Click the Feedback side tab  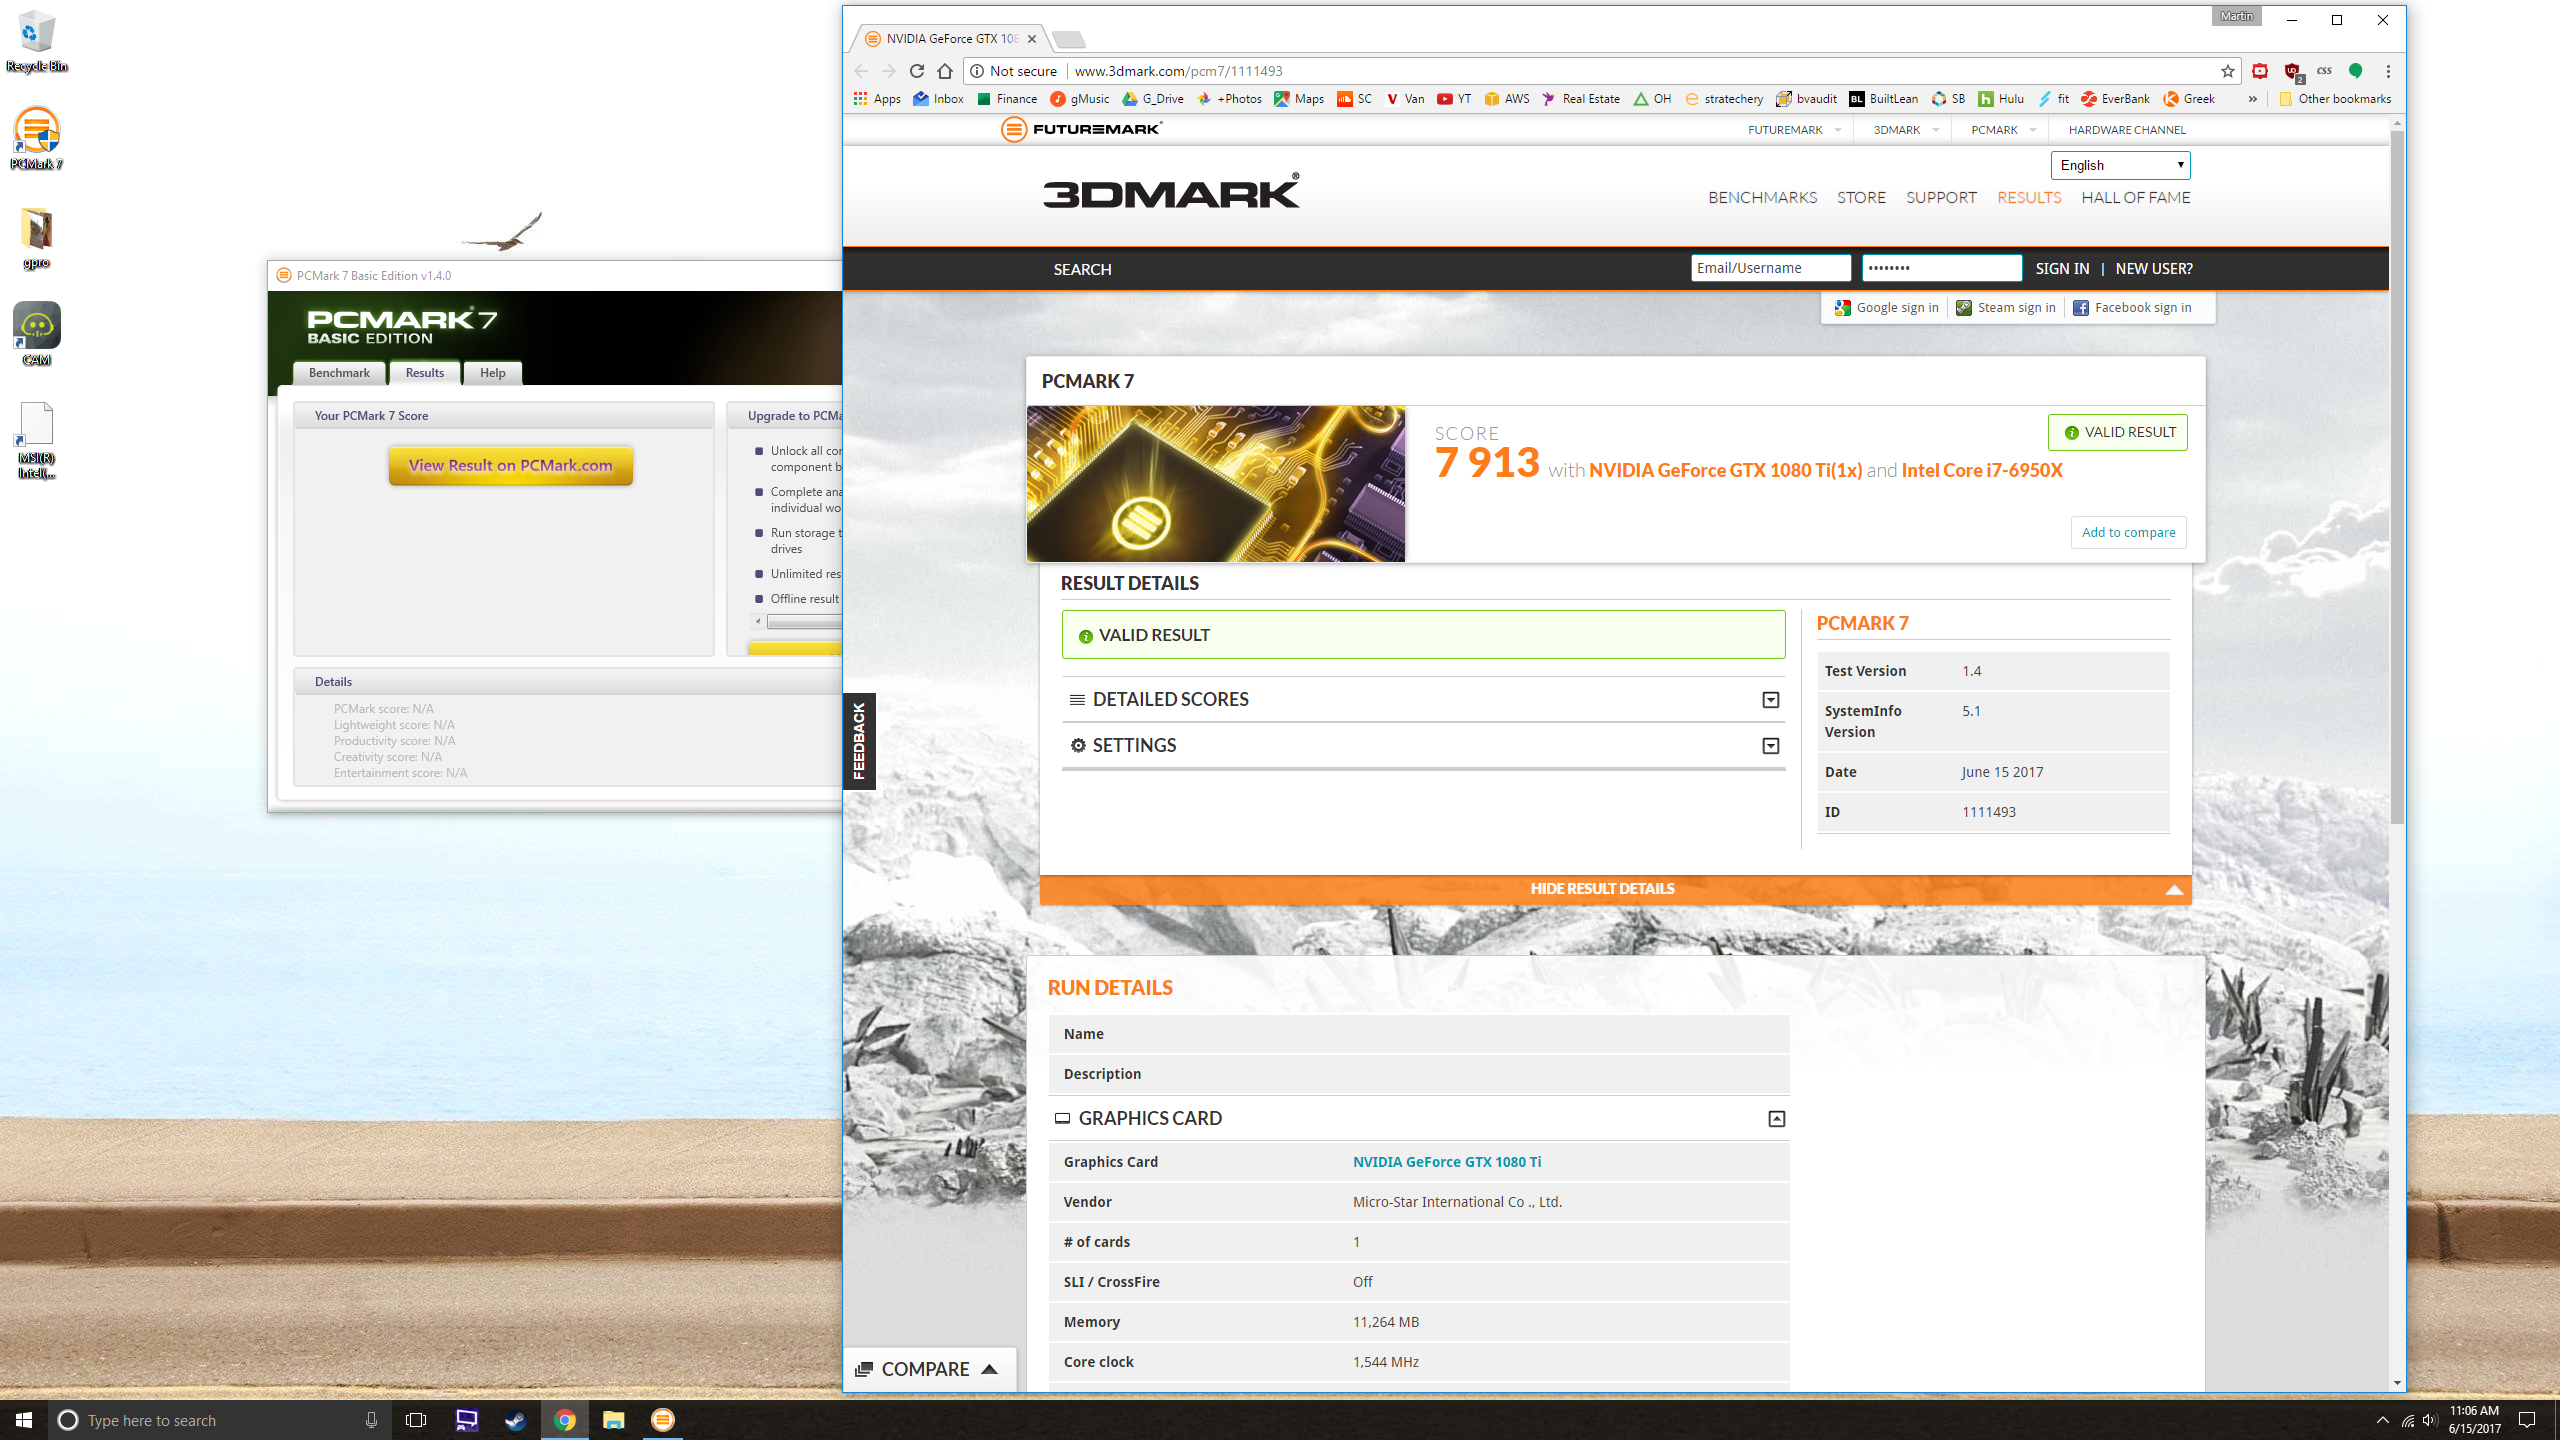click(x=859, y=741)
